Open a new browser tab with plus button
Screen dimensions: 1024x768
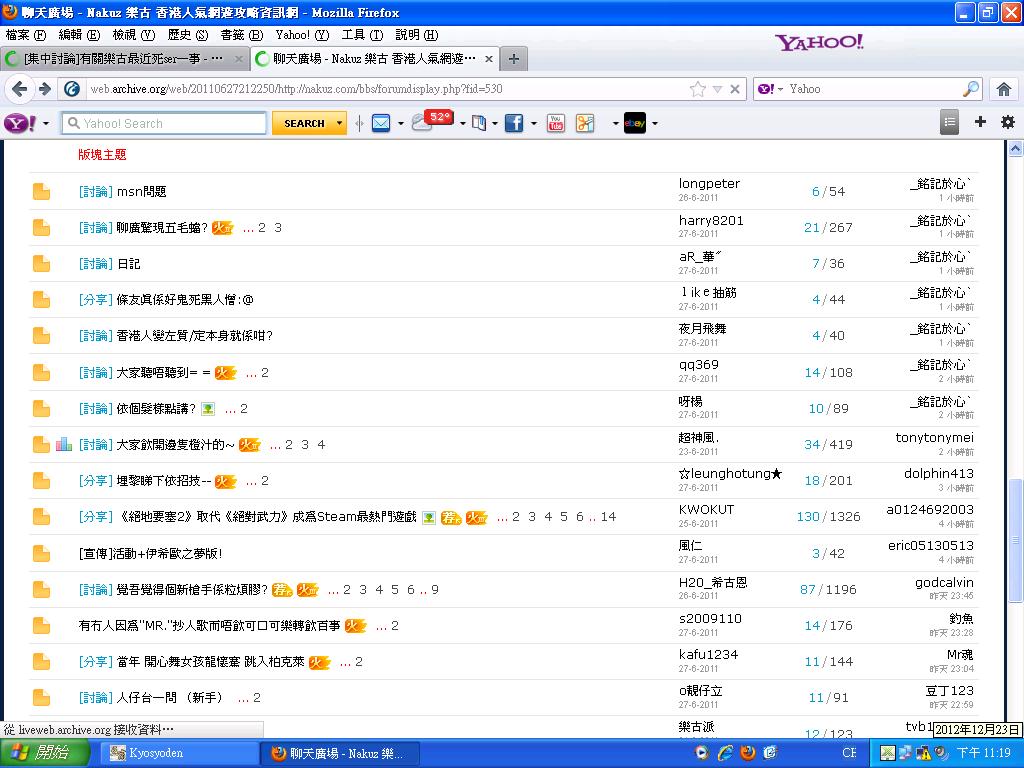pyautogui.click(x=513, y=59)
